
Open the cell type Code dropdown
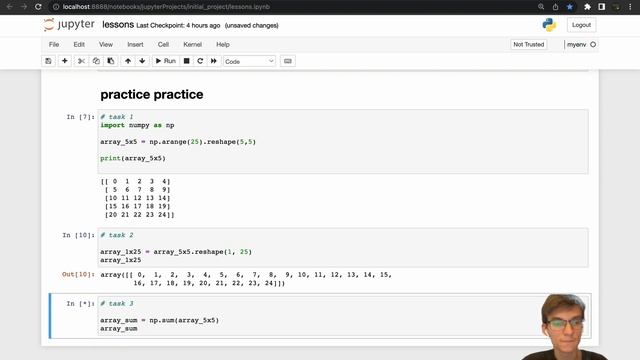tap(249, 61)
